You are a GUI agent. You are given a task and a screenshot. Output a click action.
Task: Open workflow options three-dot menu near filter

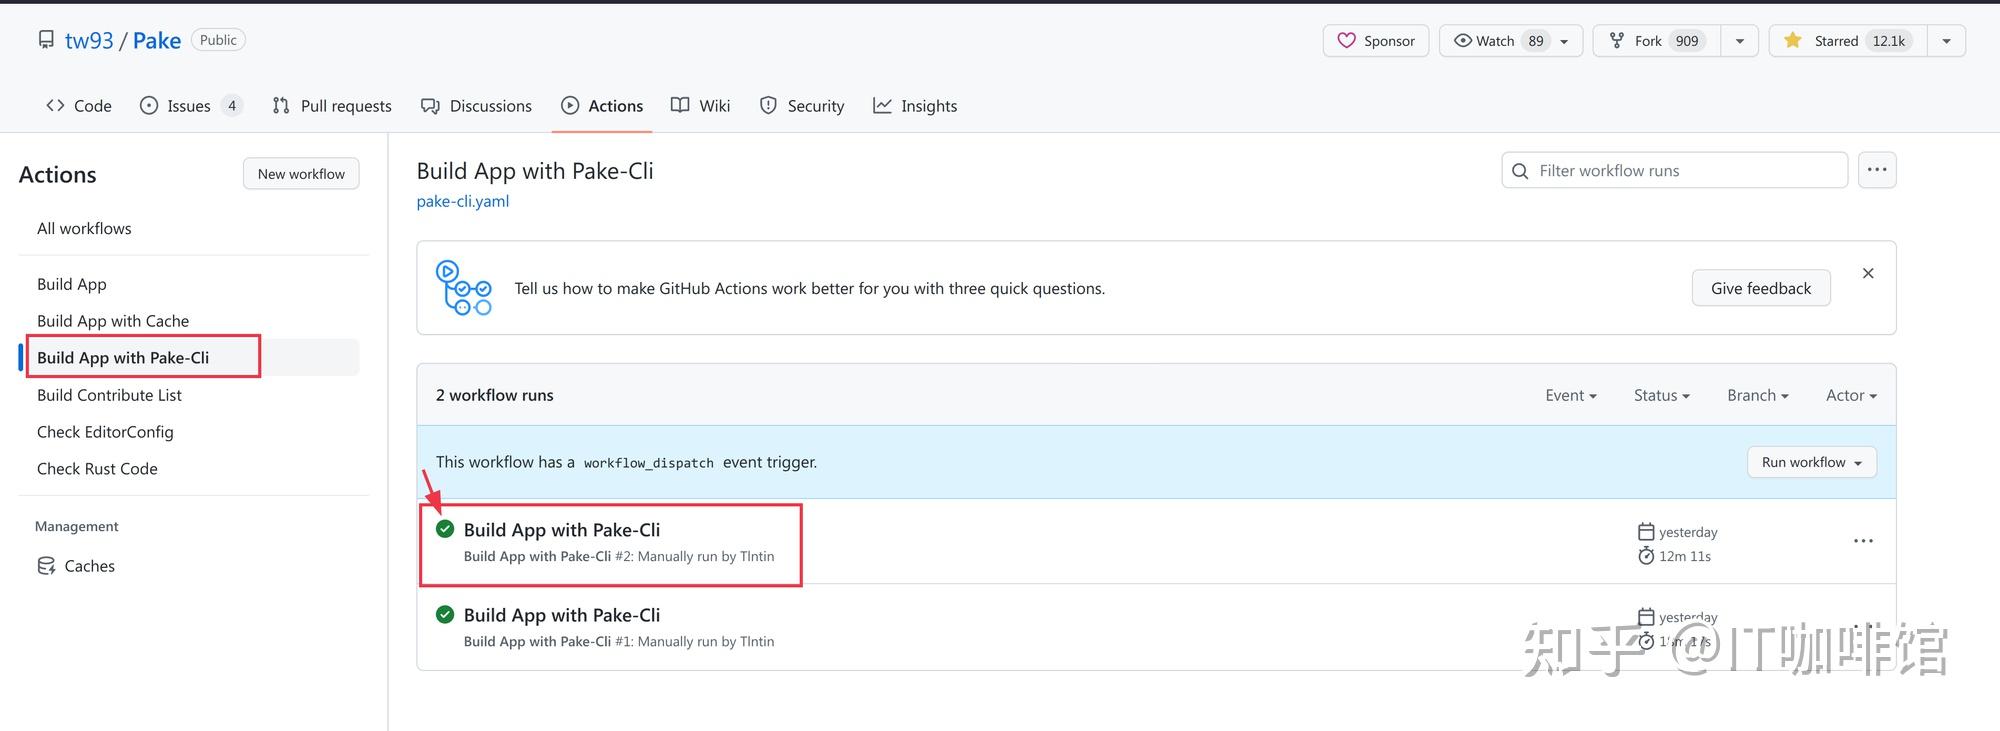pyautogui.click(x=1877, y=170)
